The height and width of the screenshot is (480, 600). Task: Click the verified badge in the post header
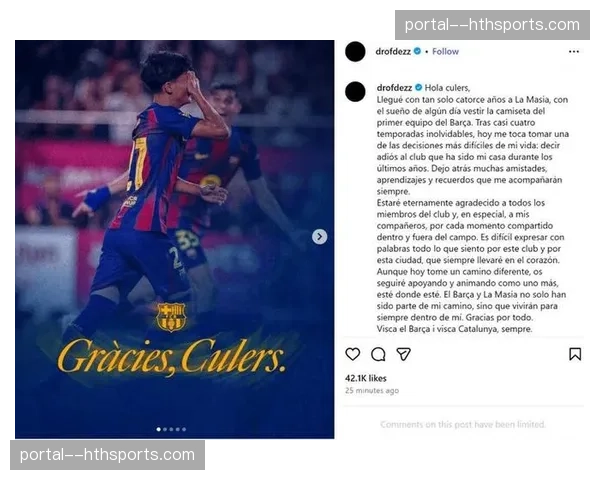[417, 51]
